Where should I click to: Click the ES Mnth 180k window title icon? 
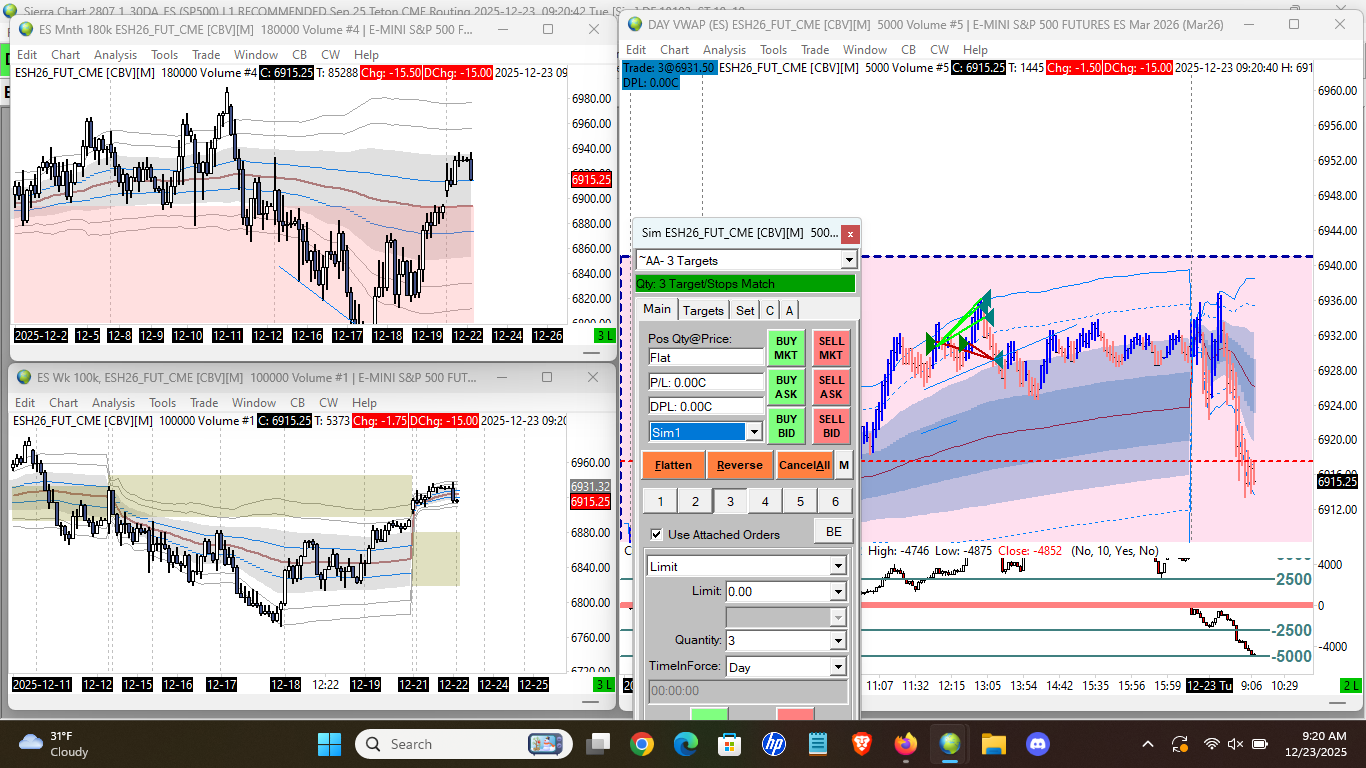[x=26, y=30]
